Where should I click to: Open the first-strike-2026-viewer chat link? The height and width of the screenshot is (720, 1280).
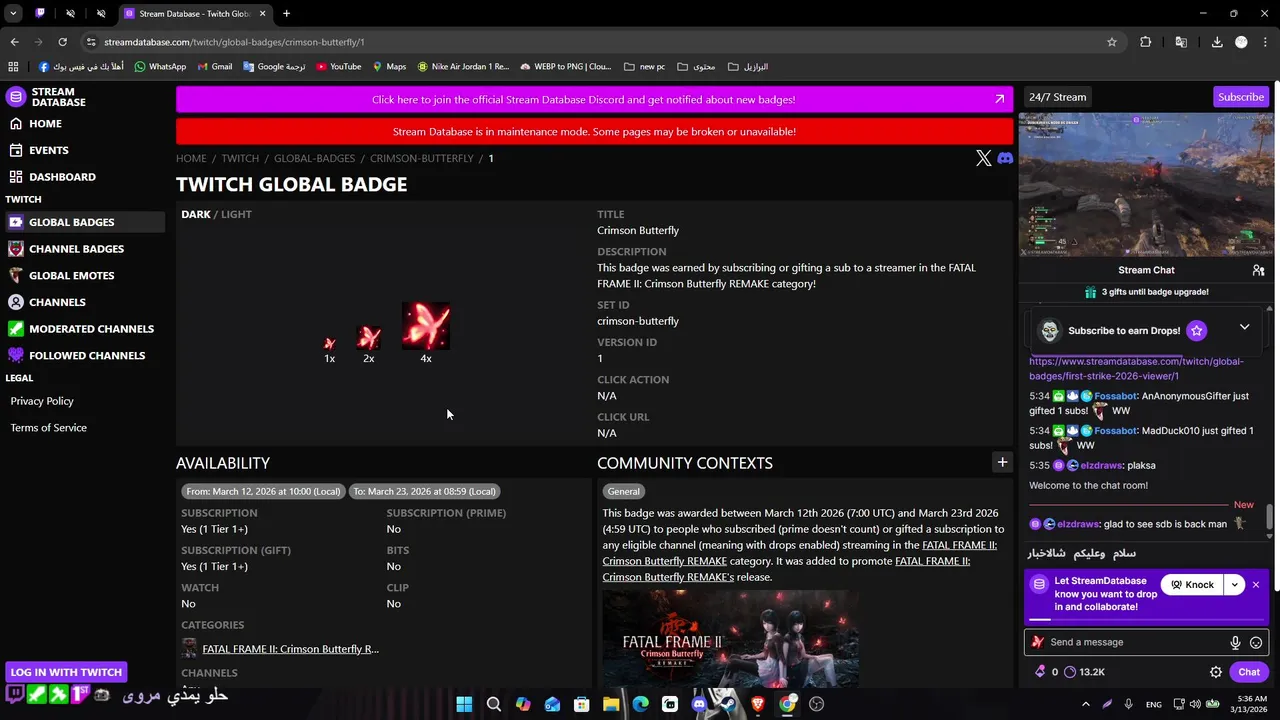coord(1136,368)
